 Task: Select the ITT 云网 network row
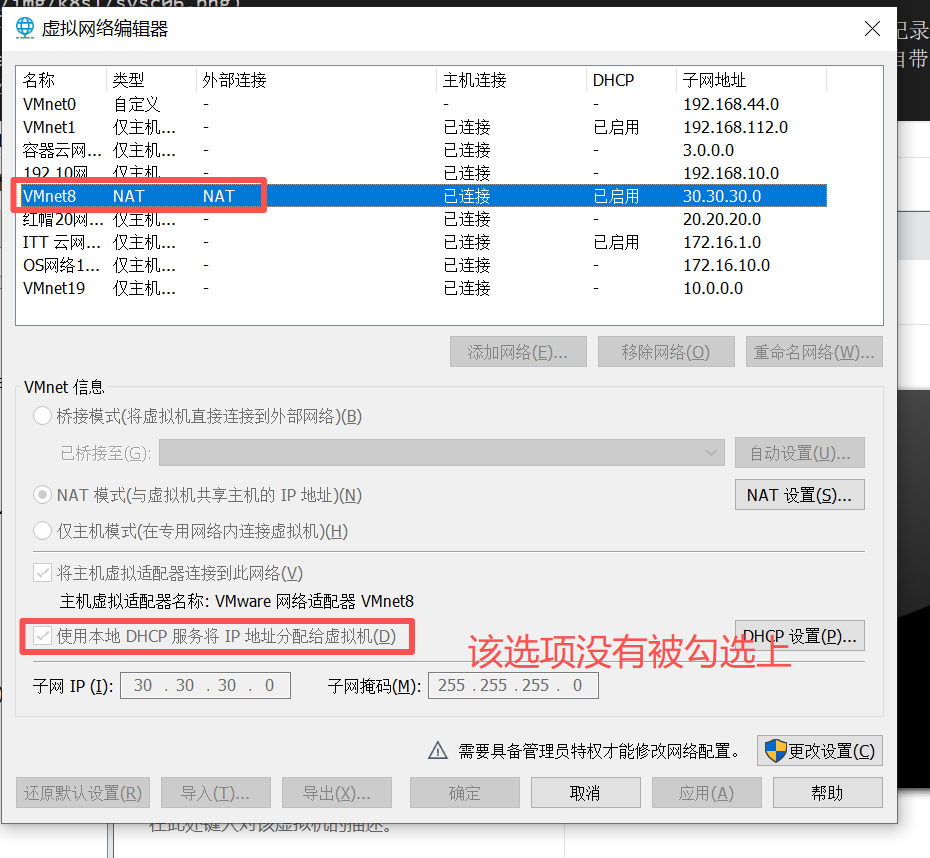point(422,243)
